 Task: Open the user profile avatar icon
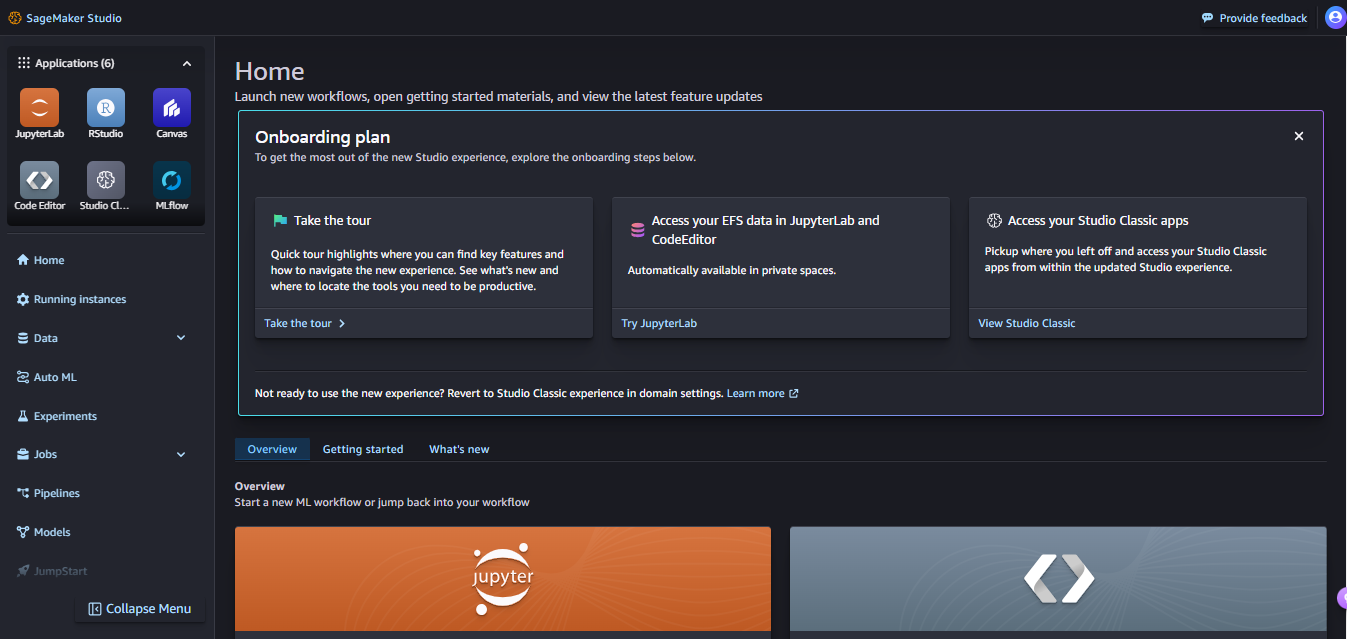coord(1334,18)
